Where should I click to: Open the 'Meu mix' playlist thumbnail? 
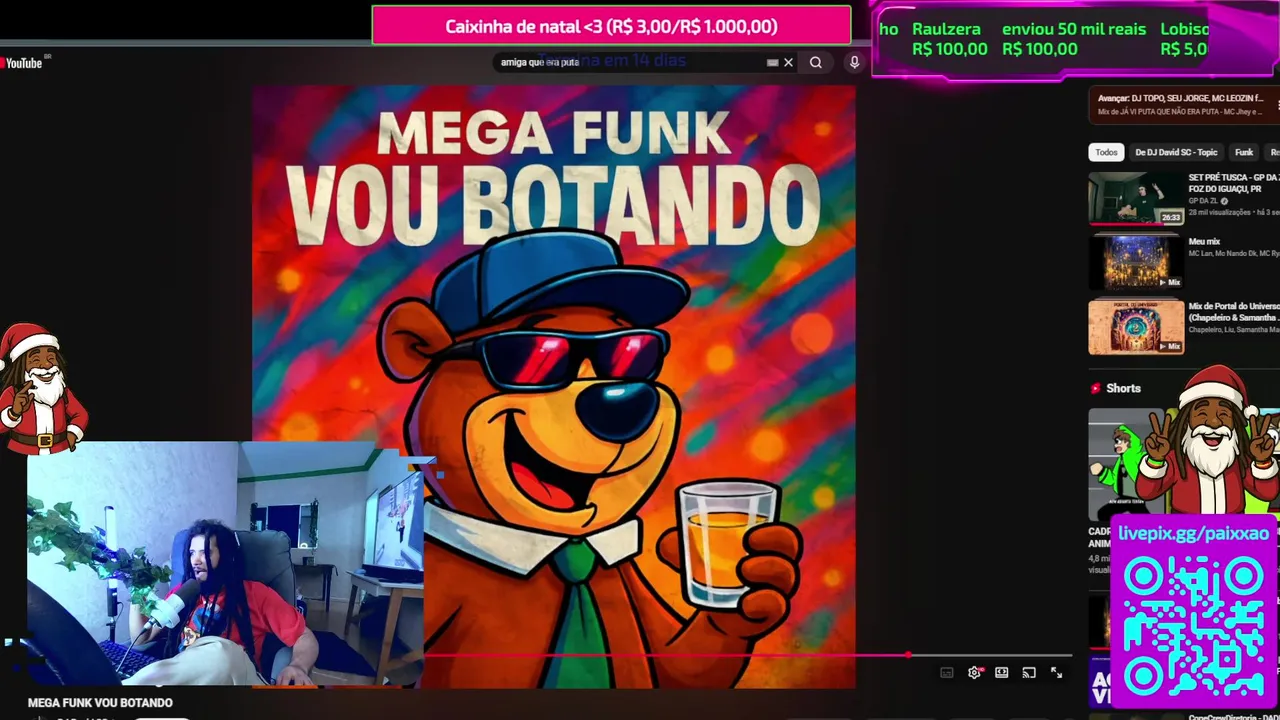coord(1136,262)
